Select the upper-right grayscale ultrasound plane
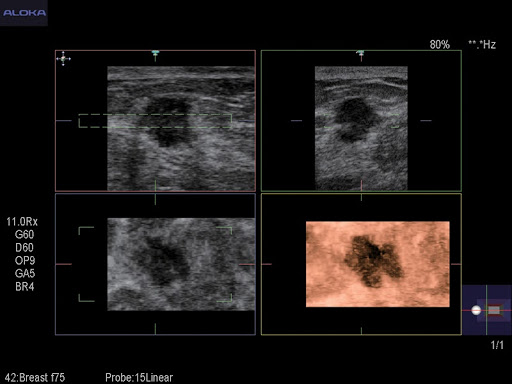This screenshot has height=384, width=512. tap(361, 128)
